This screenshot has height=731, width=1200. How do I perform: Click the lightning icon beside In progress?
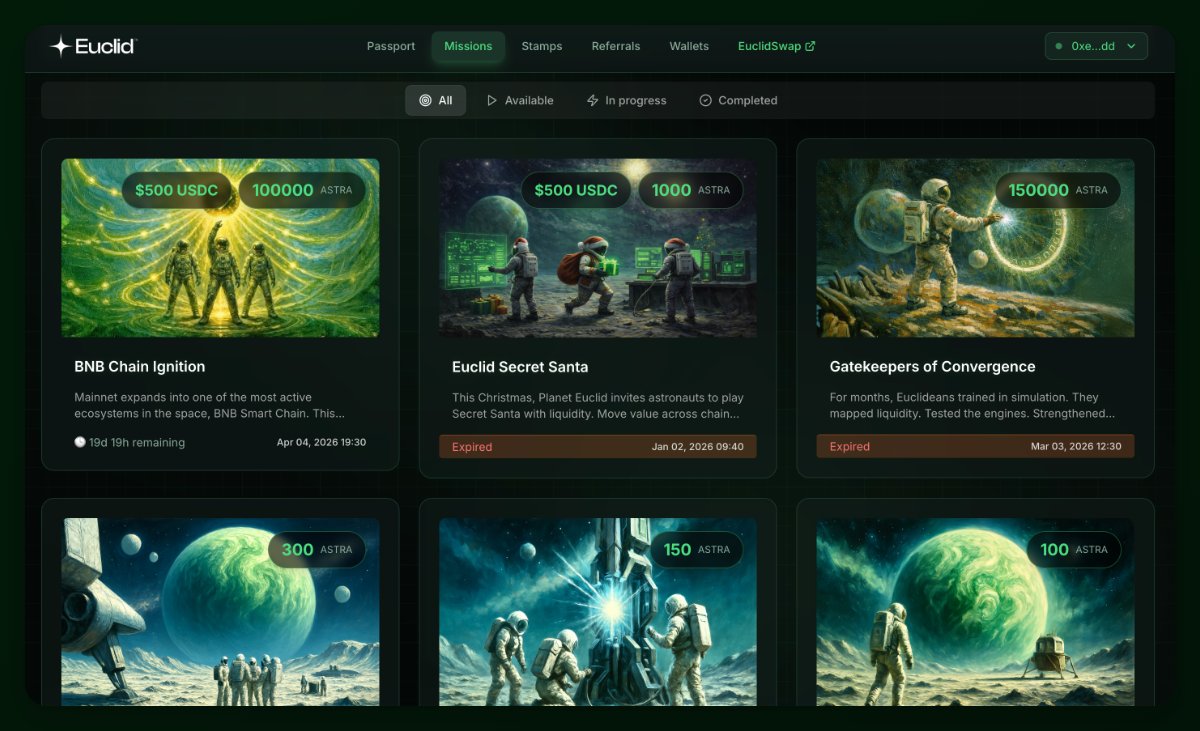(592, 101)
